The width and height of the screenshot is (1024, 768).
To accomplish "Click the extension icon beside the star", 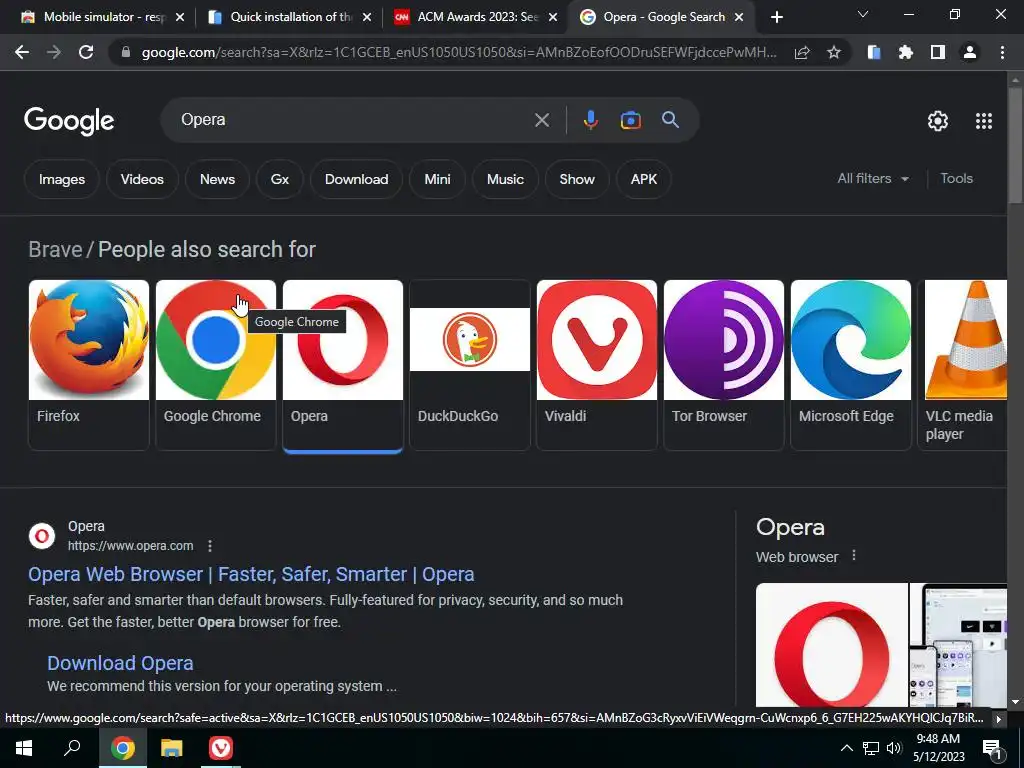I will 874,52.
